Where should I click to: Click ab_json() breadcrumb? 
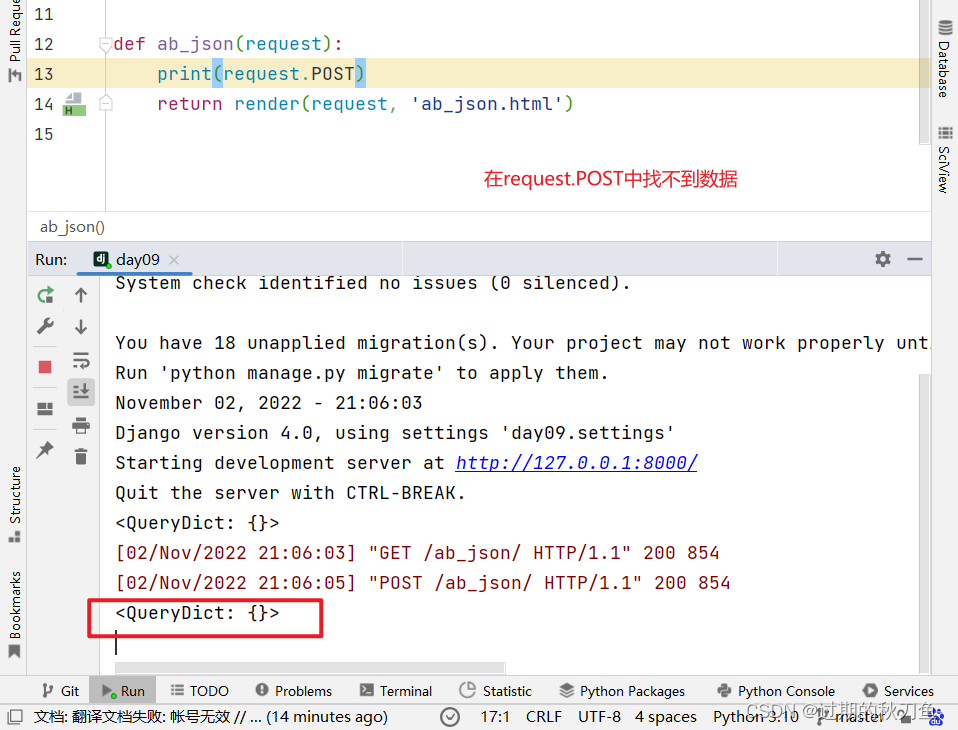[72, 227]
